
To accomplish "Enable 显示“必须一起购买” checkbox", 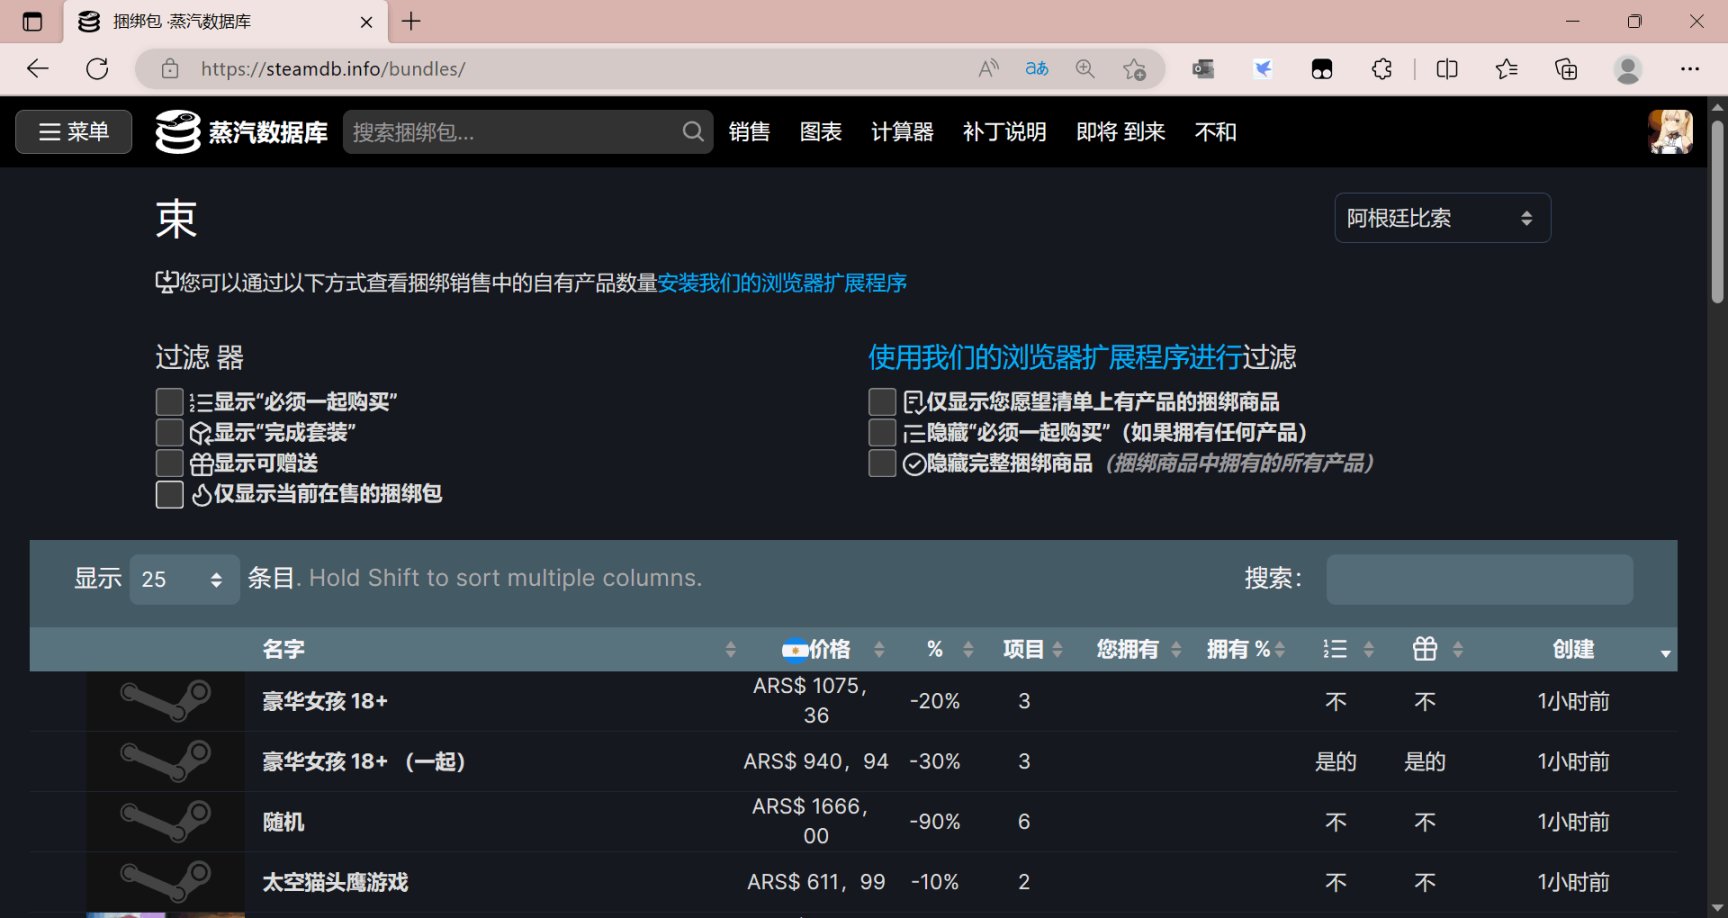I will point(170,402).
